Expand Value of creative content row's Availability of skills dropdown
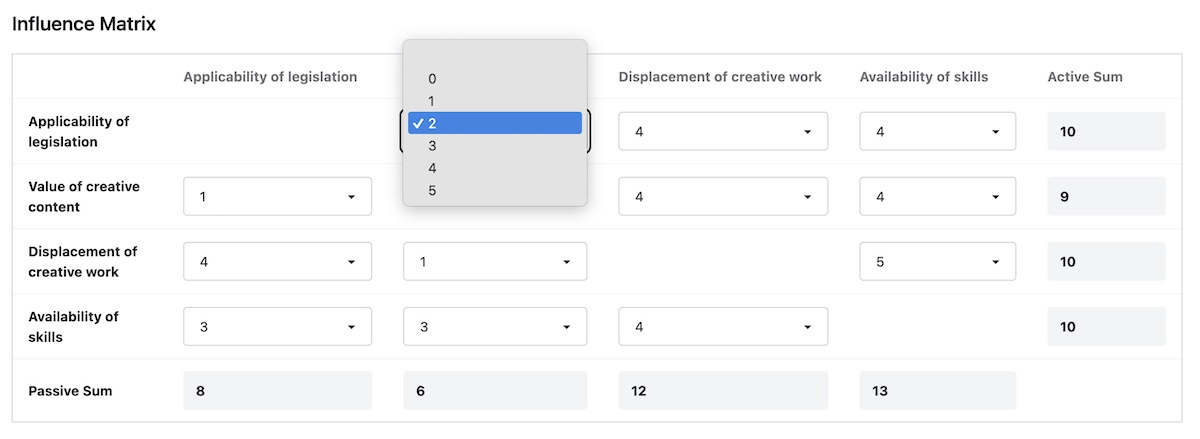1200x439 pixels. point(937,196)
